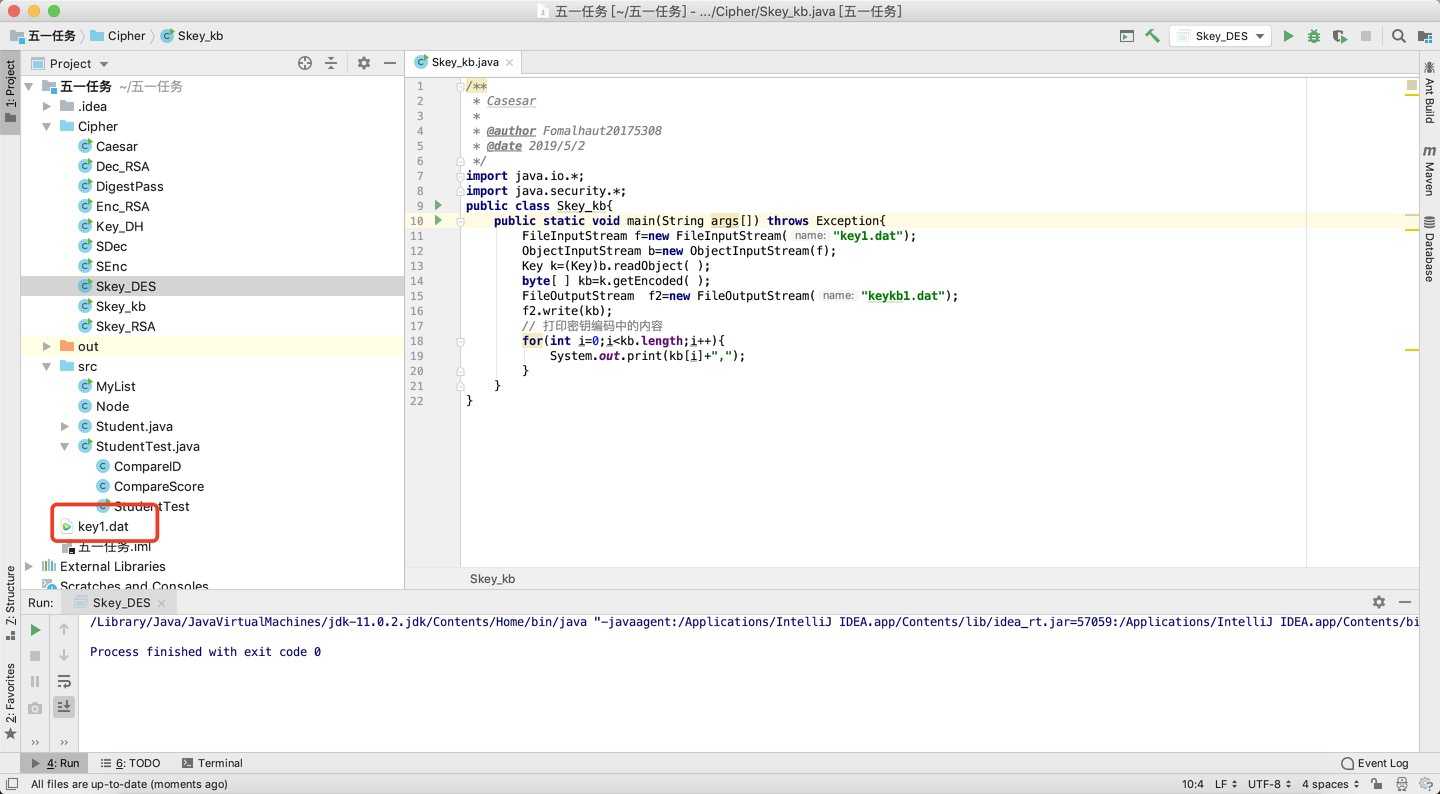The width and height of the screenshot is (1440, 794).
Task: Locate current file in Project panel
Action: tap(305, 63)
